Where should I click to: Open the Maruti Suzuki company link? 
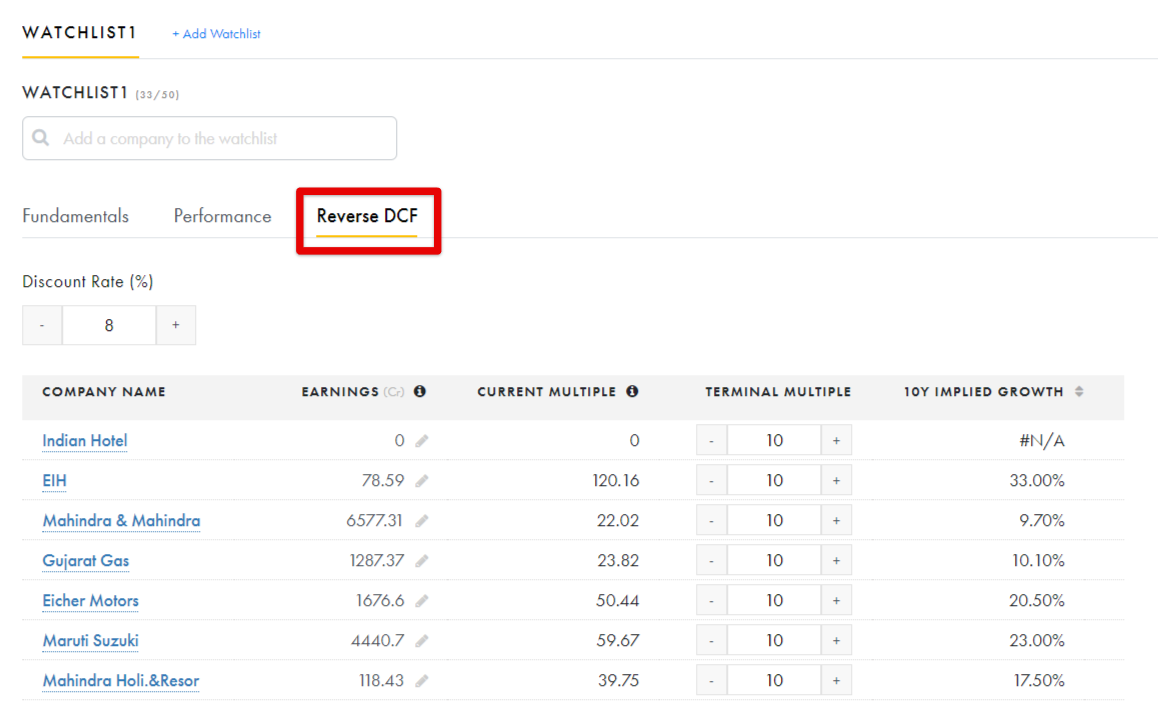click(x=91, y=640)
